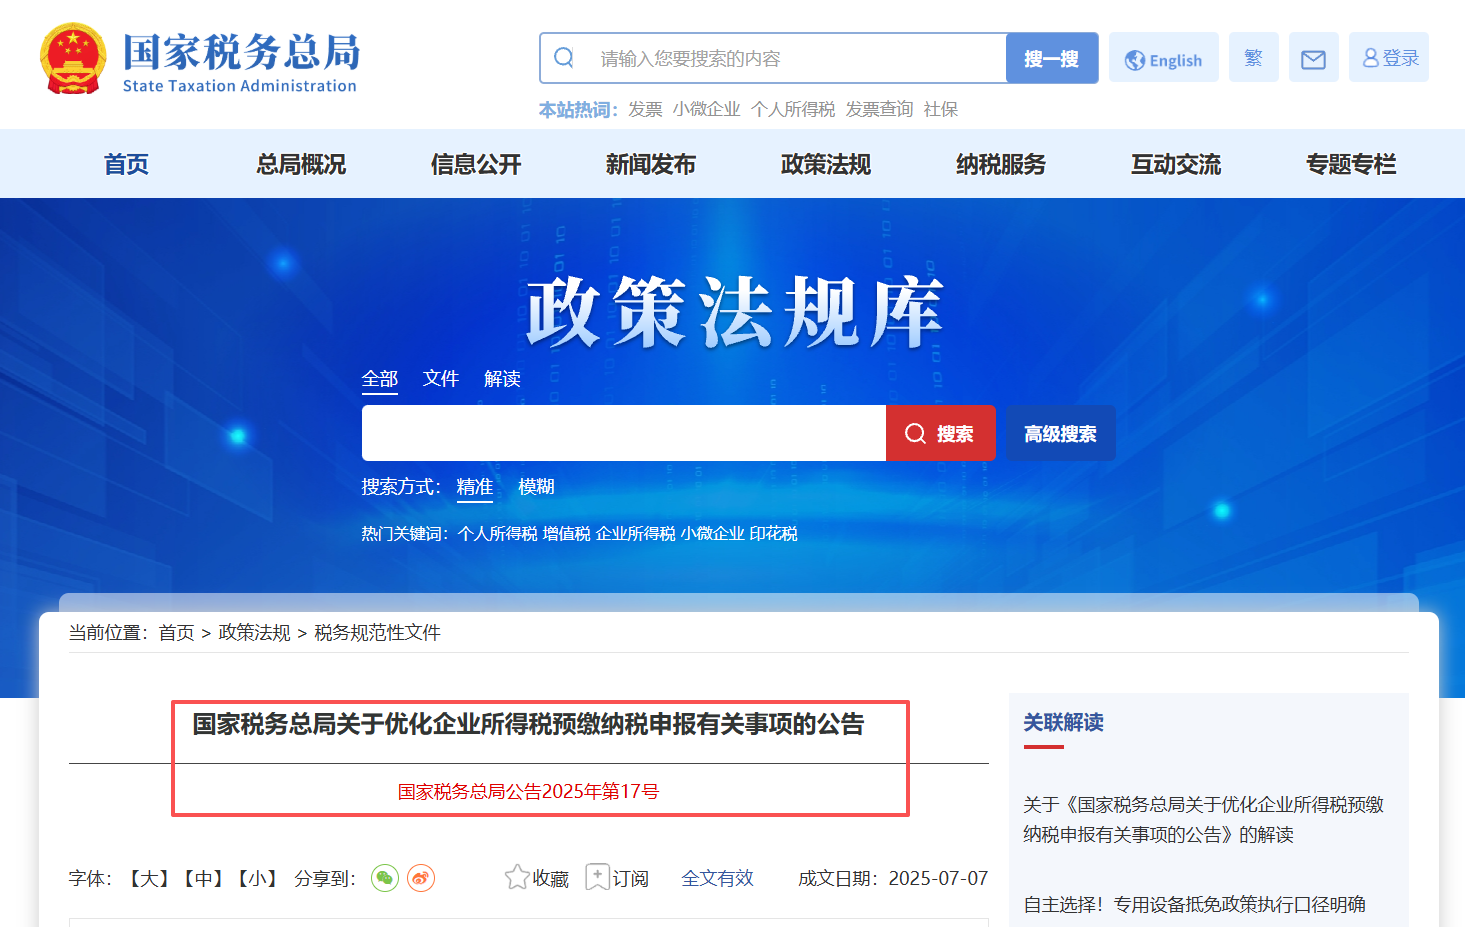The width and height of the screenshot is (1465, 927).
Task: Switch to Traditional Chinese with 繁 icon
Action: (1253, 58)
